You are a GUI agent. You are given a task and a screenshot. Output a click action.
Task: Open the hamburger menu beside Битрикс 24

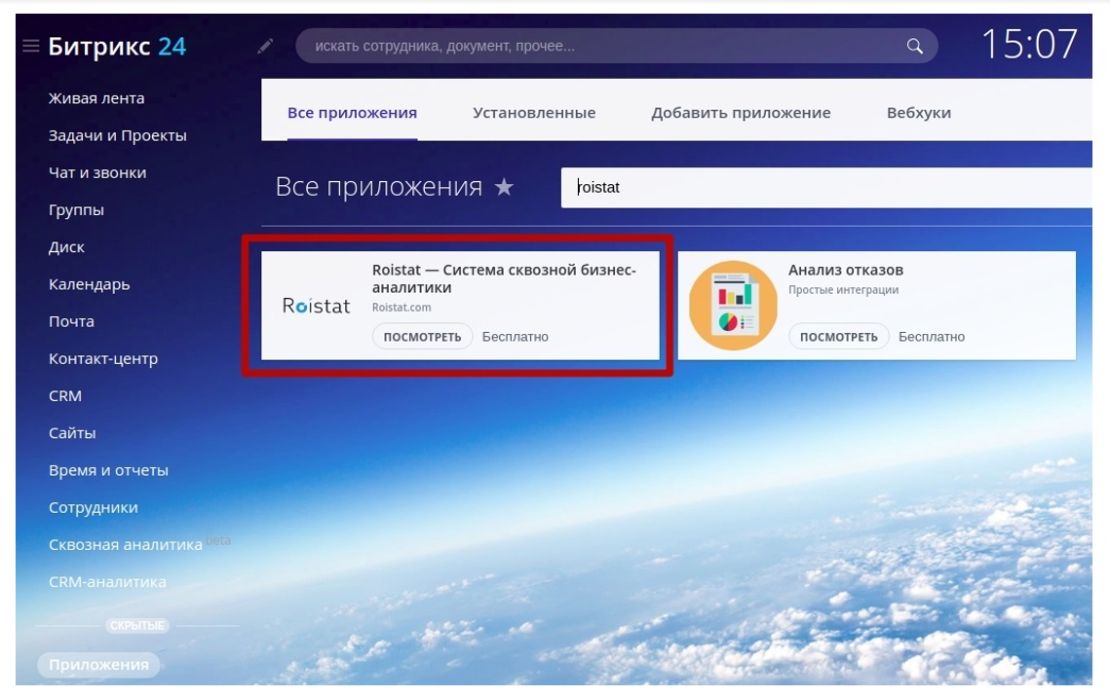(x=30, y=47)
